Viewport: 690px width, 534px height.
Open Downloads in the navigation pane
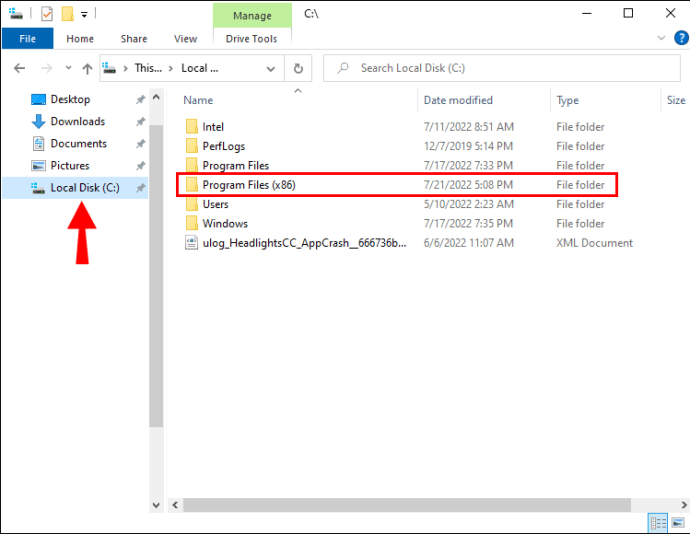click(77, 122)
